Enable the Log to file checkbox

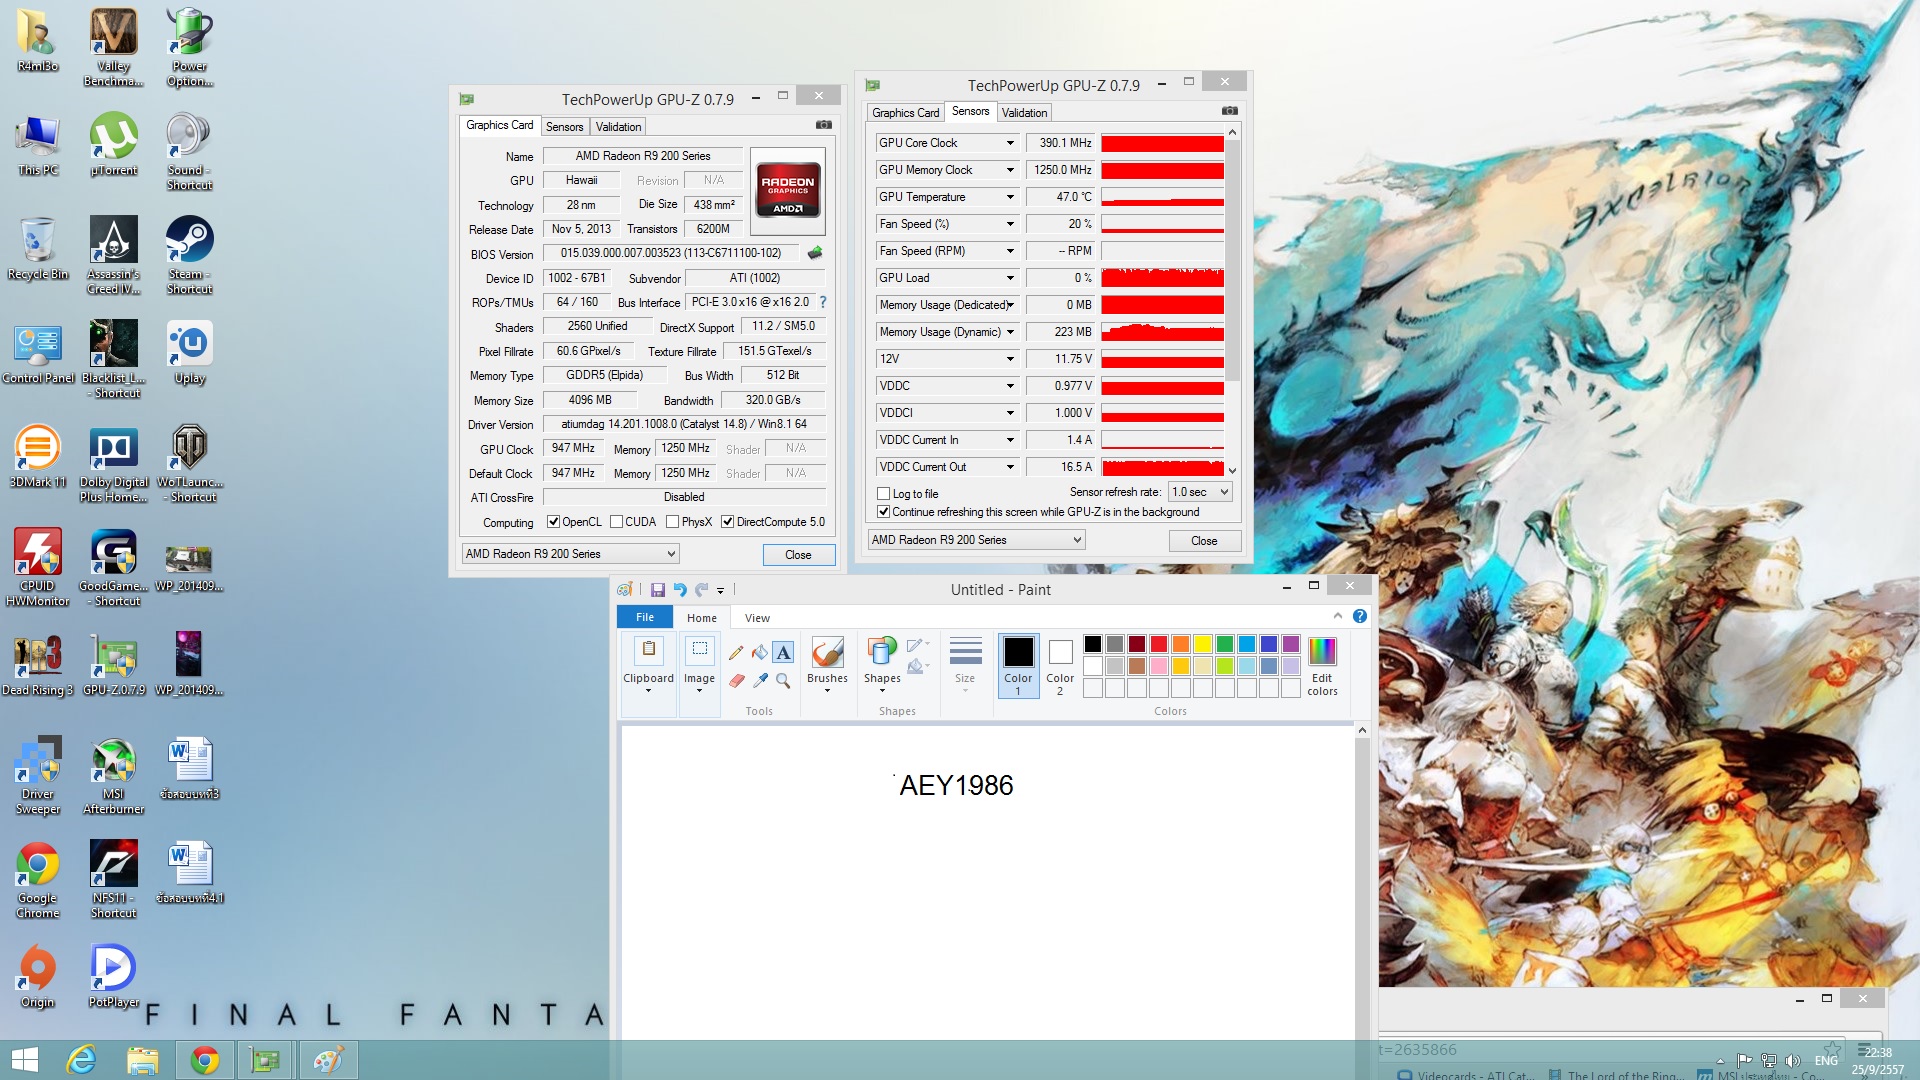click(x=884, y=494)
